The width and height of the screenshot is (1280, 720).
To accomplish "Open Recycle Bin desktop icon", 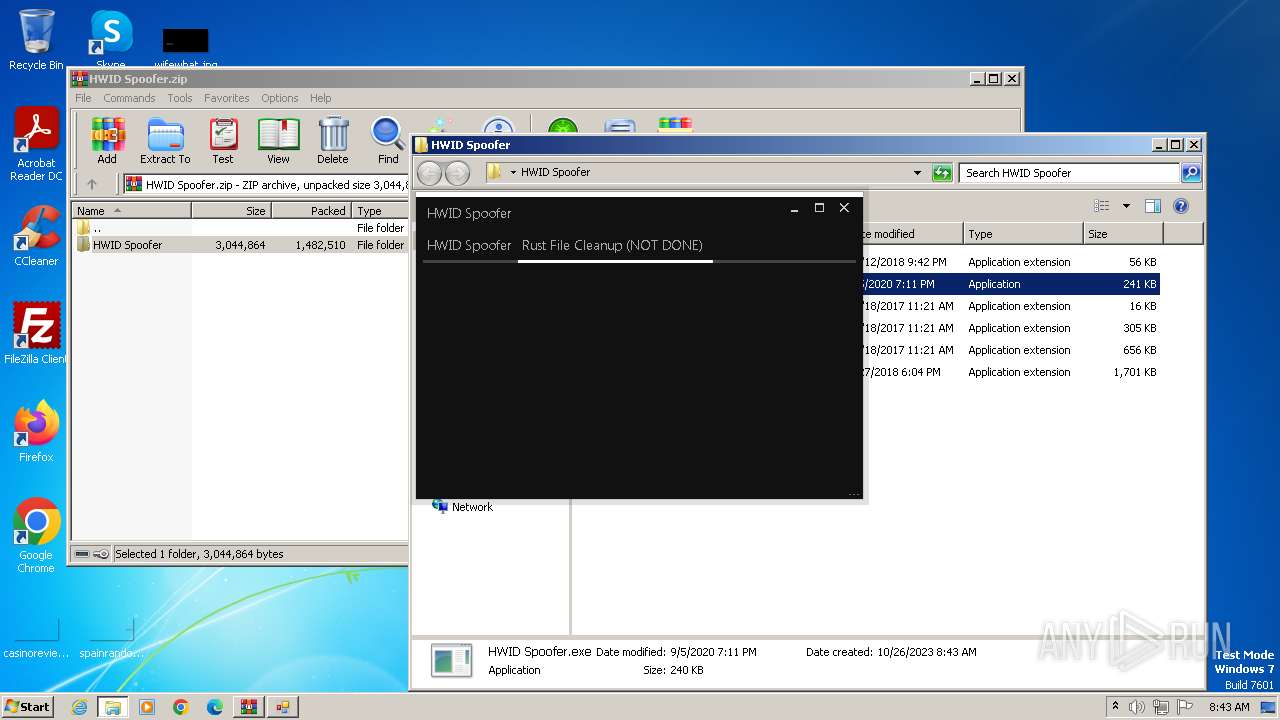I will (36, 40).
